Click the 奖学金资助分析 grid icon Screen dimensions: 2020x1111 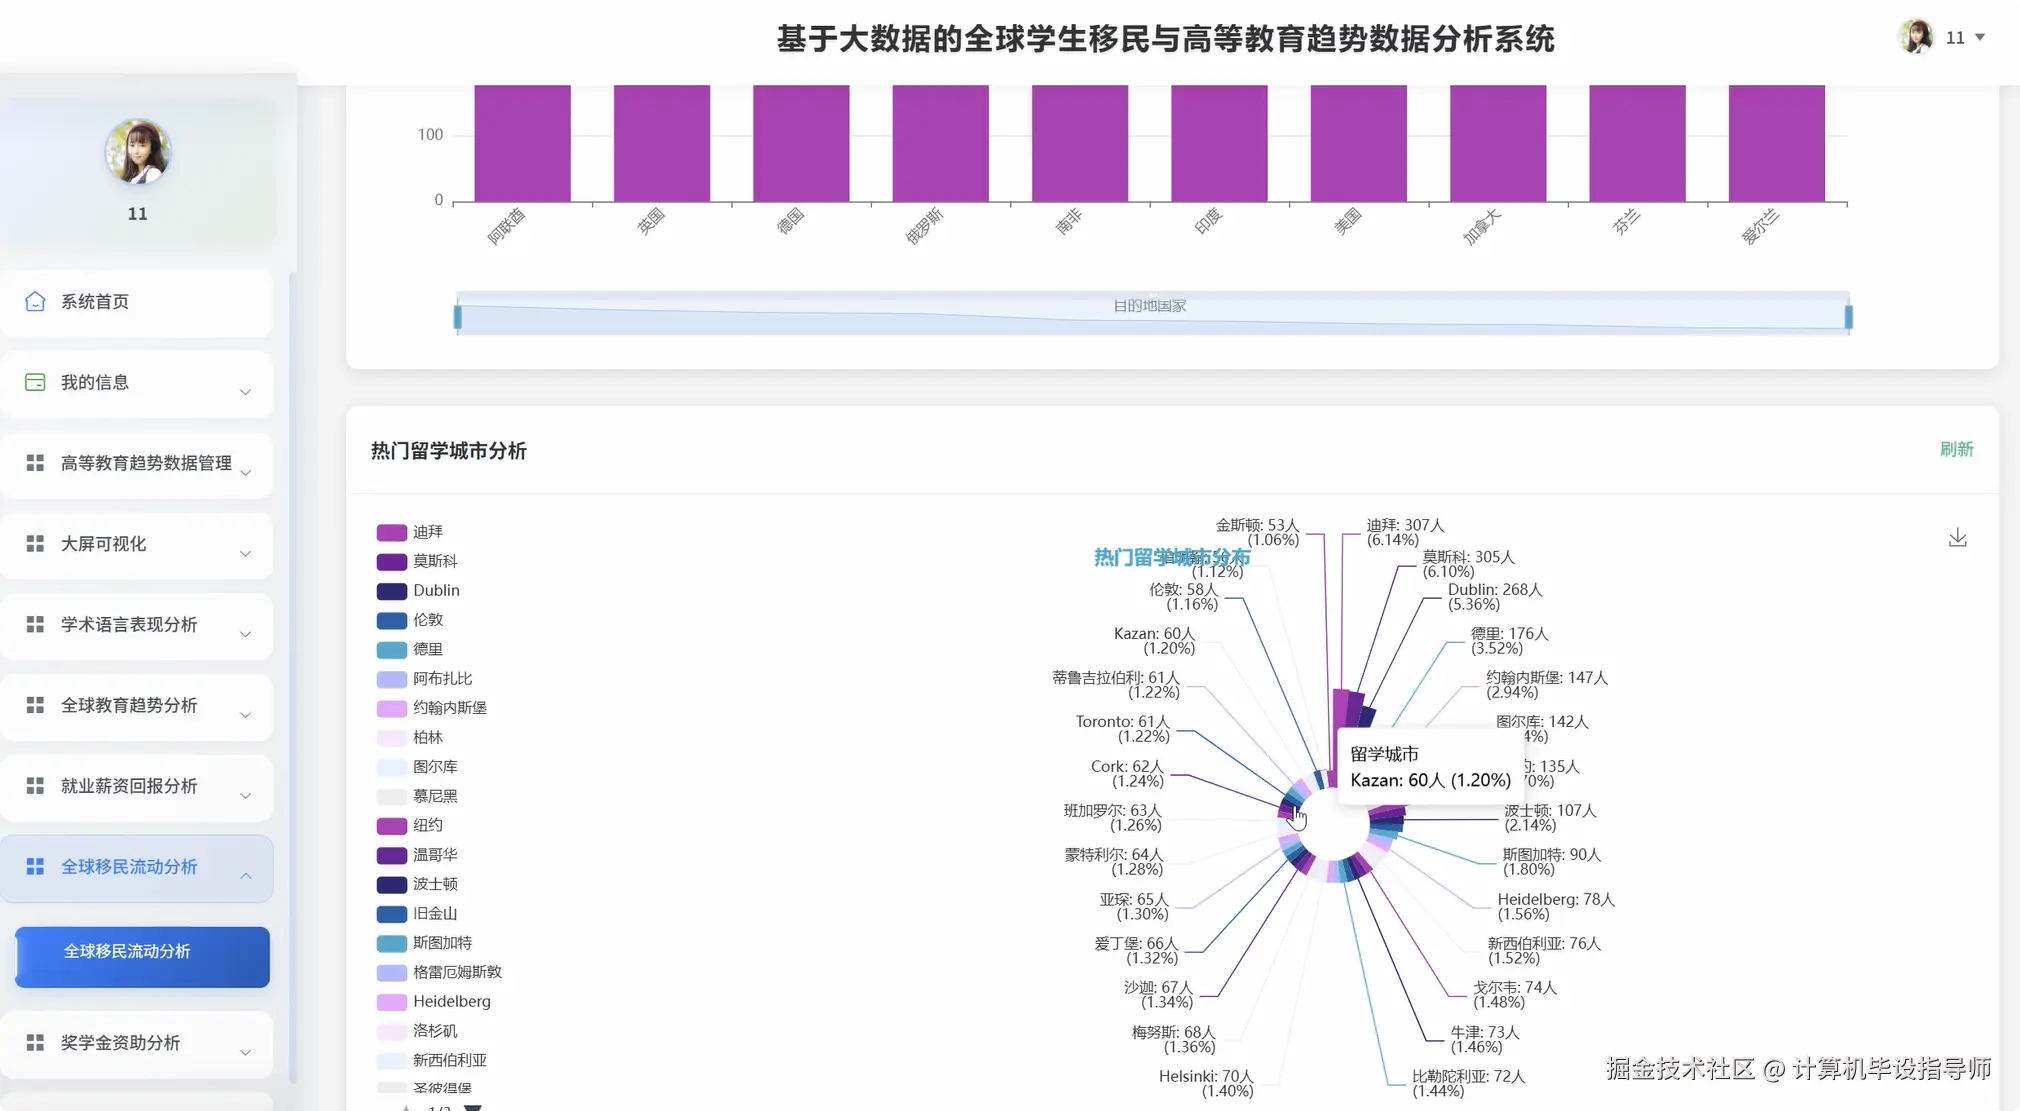35,1043
